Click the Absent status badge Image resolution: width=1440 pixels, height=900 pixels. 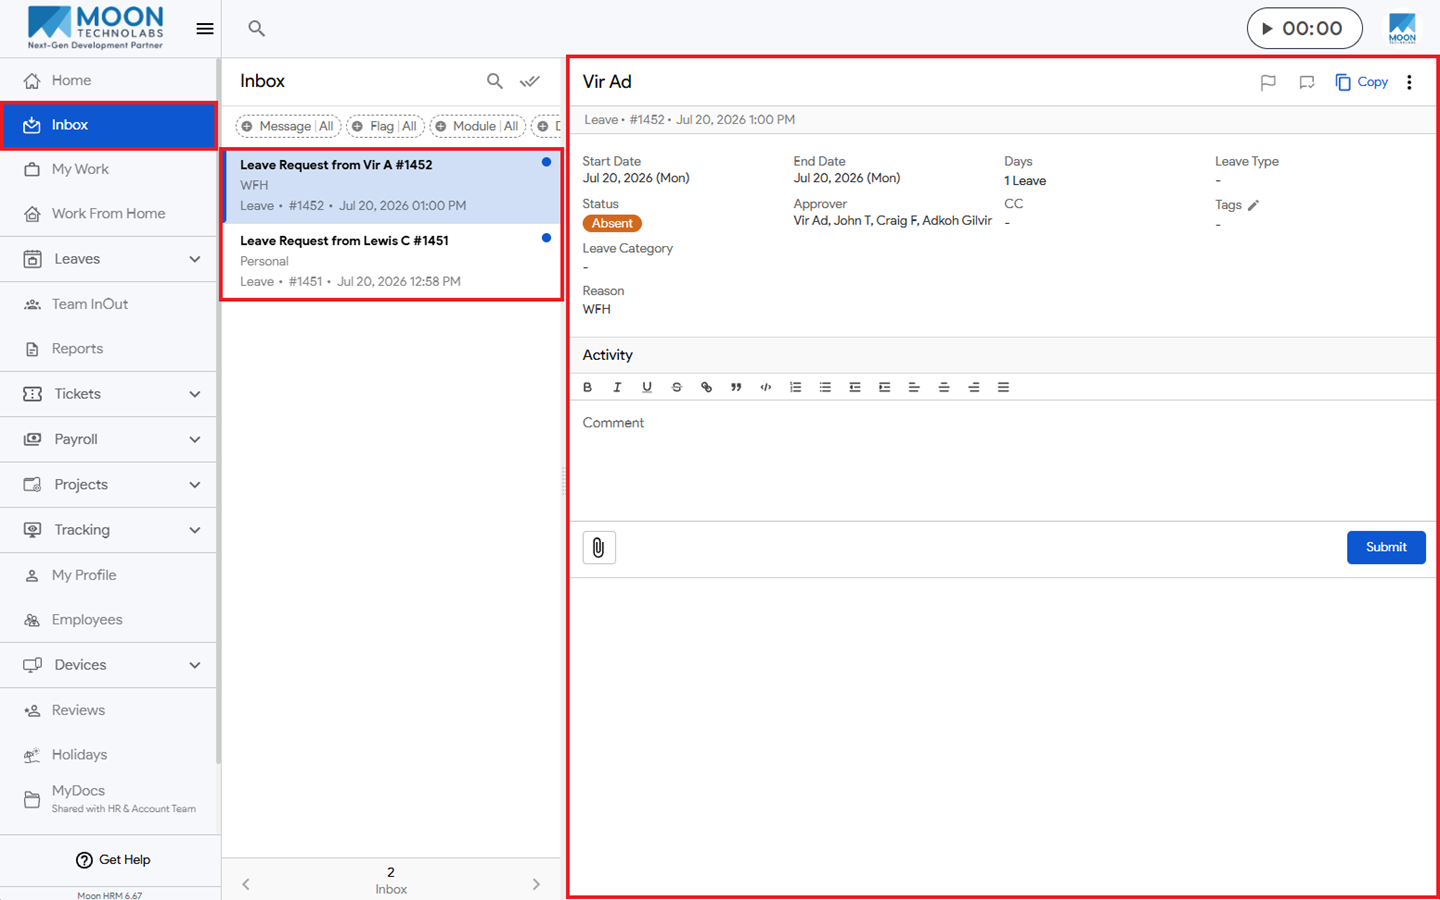pyautogui.click(x=612, y=224)
